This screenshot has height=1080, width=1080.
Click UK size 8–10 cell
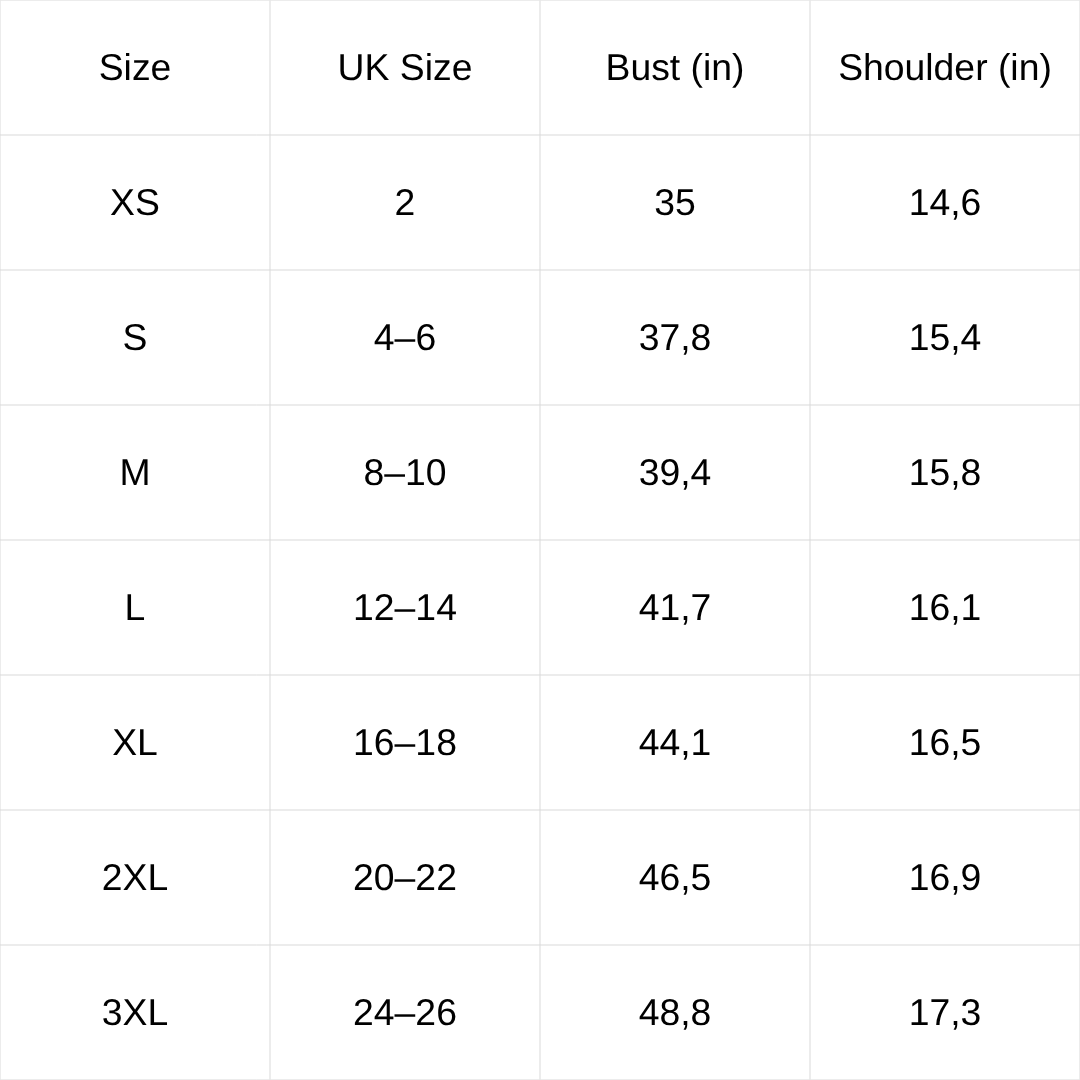(x=405, y=473)
